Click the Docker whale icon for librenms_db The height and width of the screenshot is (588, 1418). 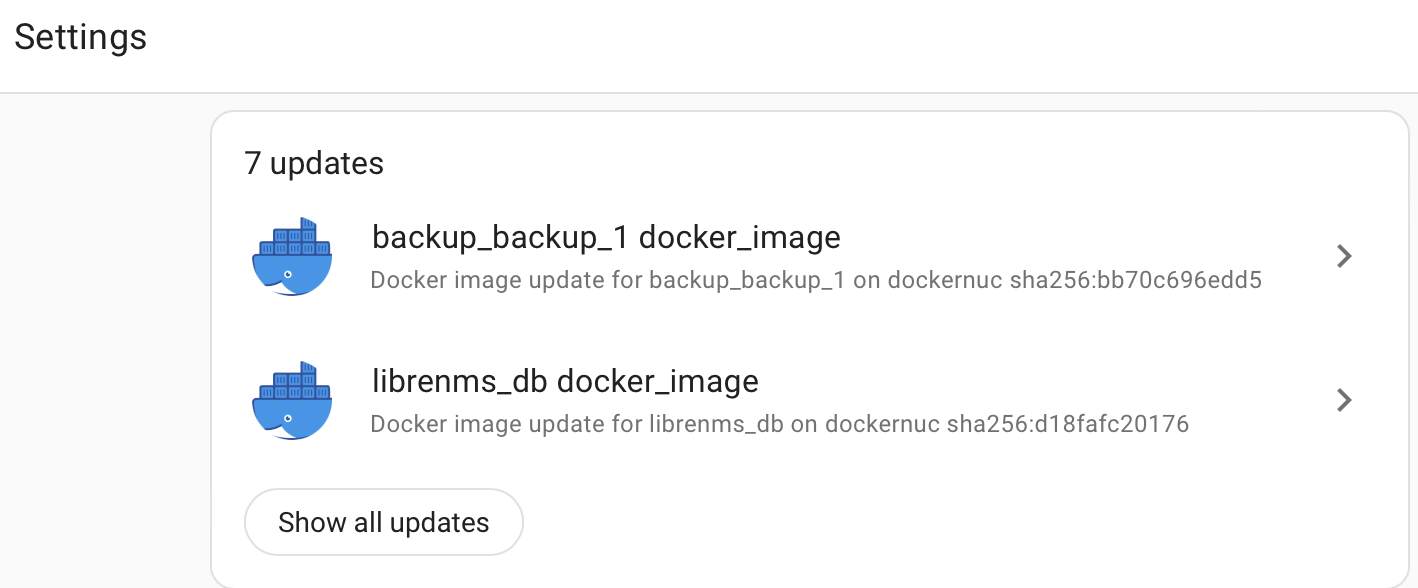(292, 401)
